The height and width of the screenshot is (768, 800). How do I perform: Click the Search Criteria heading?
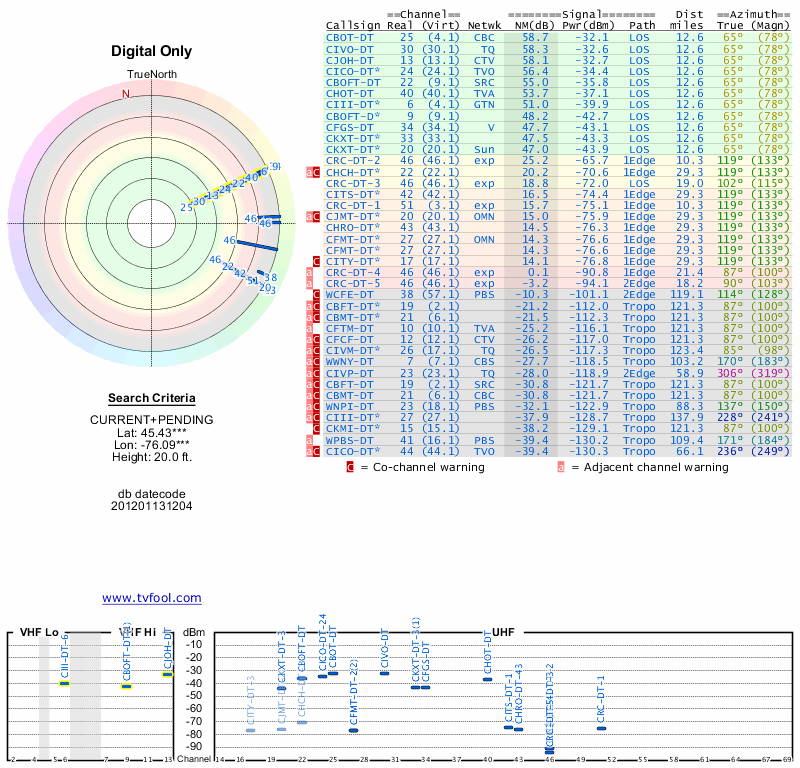point(151,398)
